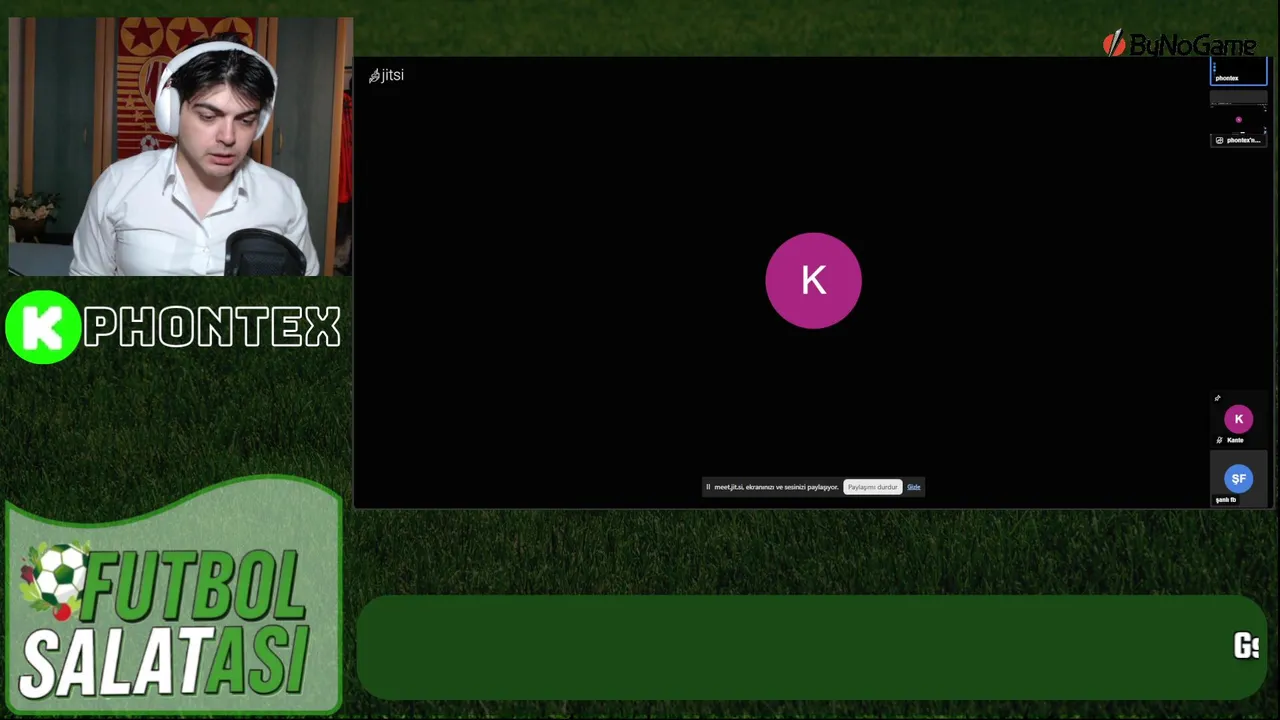This screenshot has height=720, width=1280.
Task: Click the large K avatar on stage
Action: [x=813, y=281]
